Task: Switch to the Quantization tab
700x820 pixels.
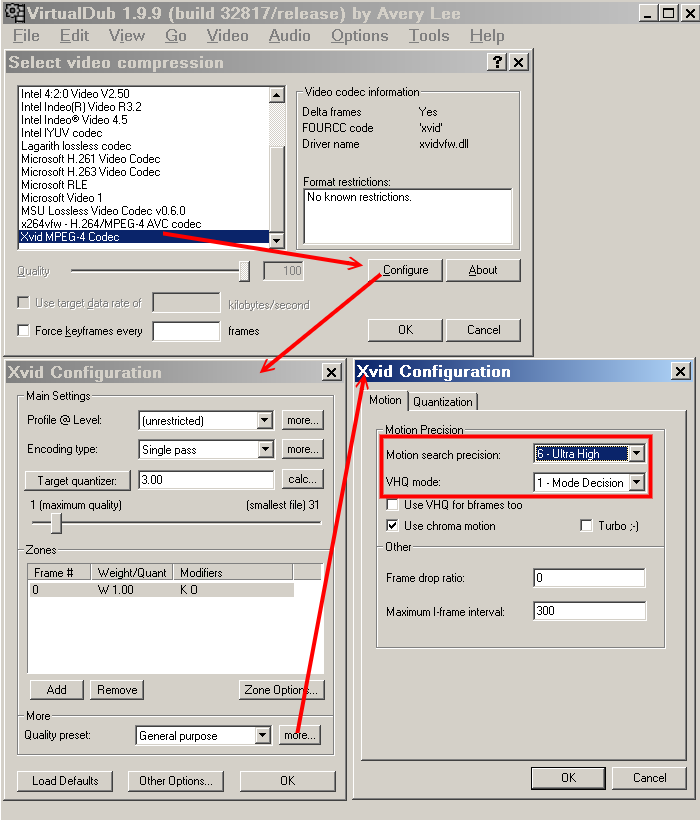Action: point(443,402)
